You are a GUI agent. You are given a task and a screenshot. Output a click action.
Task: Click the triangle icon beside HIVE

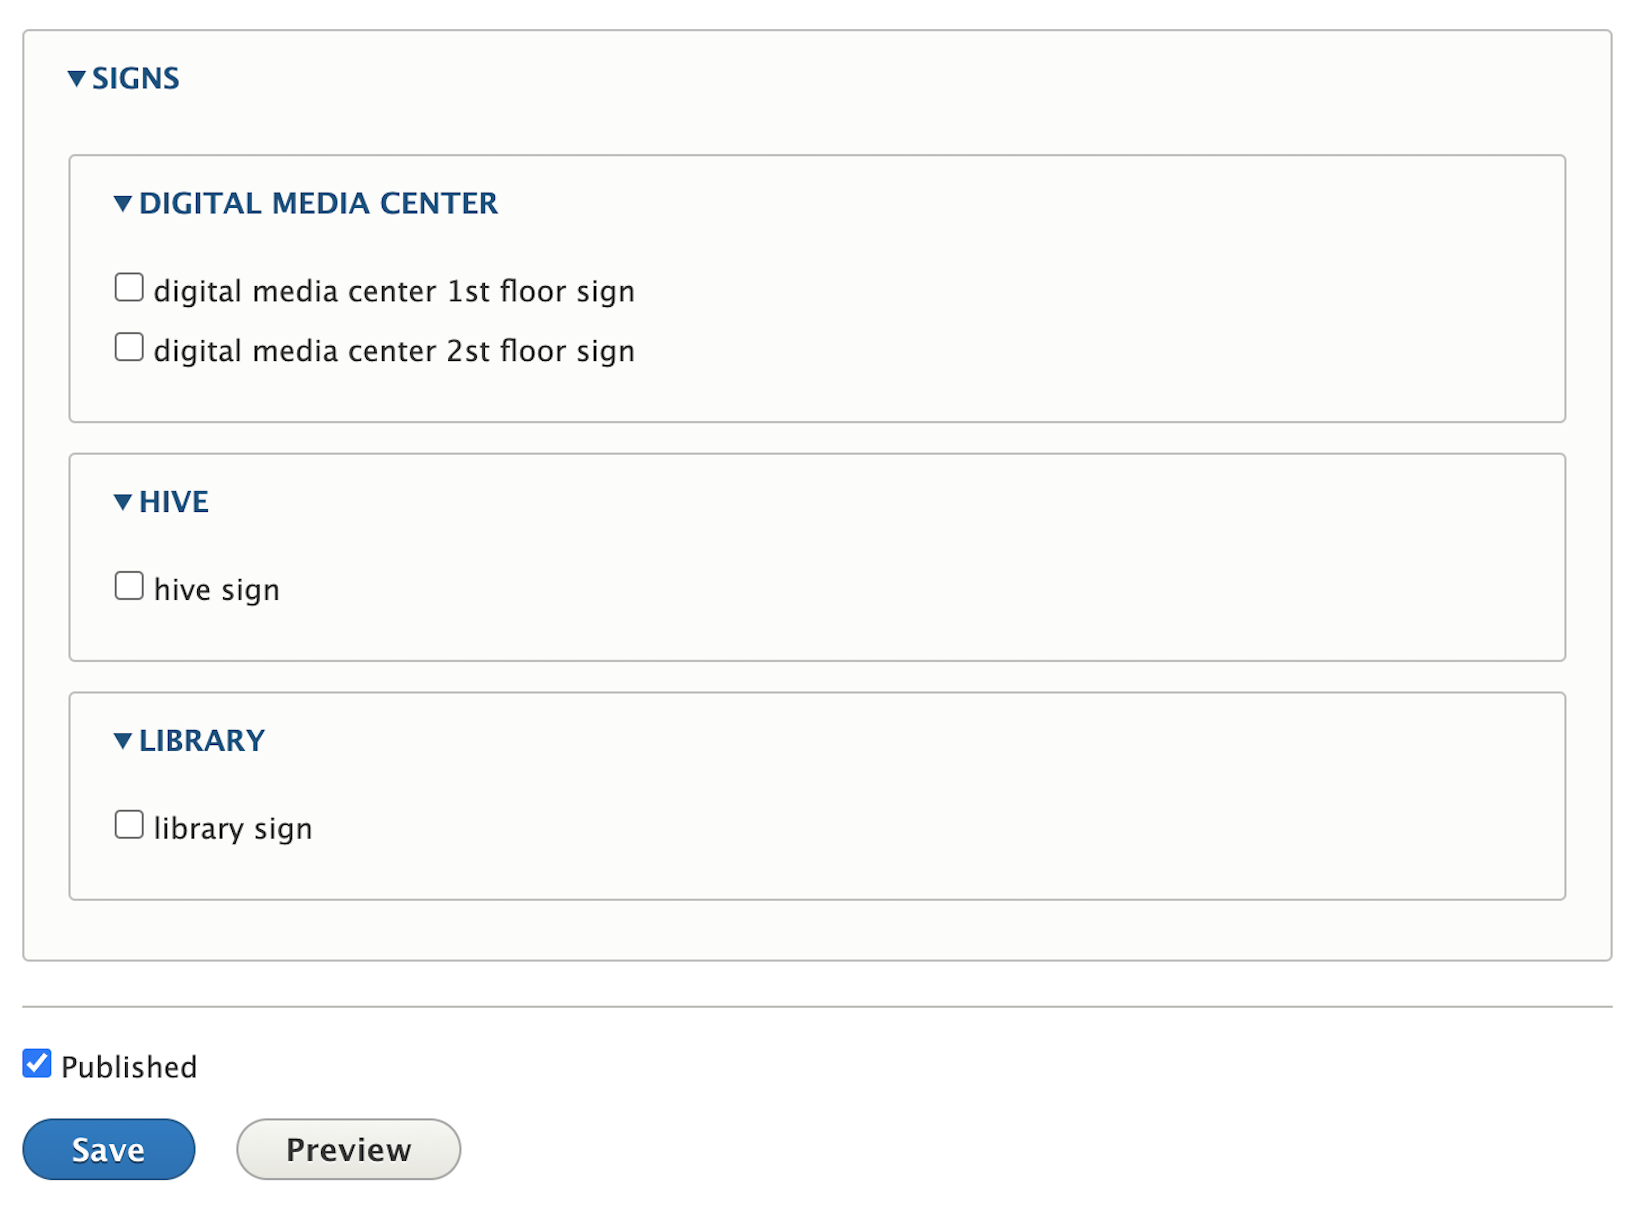121,501
